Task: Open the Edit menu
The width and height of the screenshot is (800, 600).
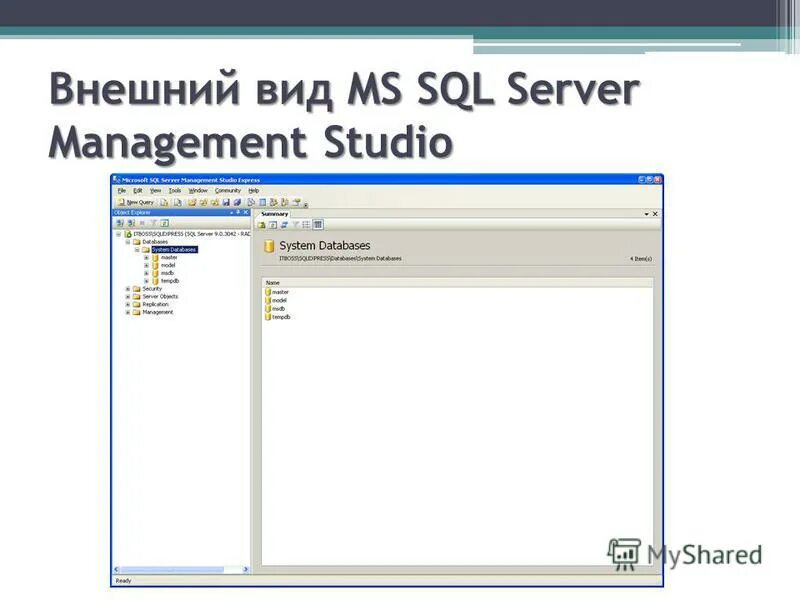Action: tap(138, 190)
